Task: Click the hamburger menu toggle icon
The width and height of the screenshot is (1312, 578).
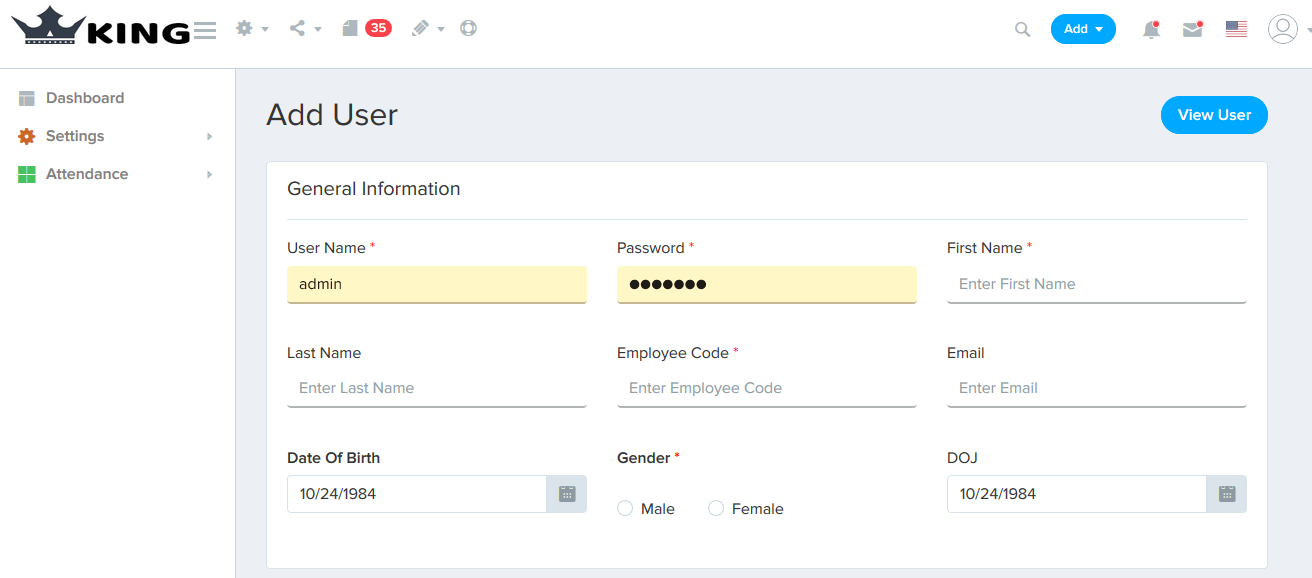Action: [205, 30]
